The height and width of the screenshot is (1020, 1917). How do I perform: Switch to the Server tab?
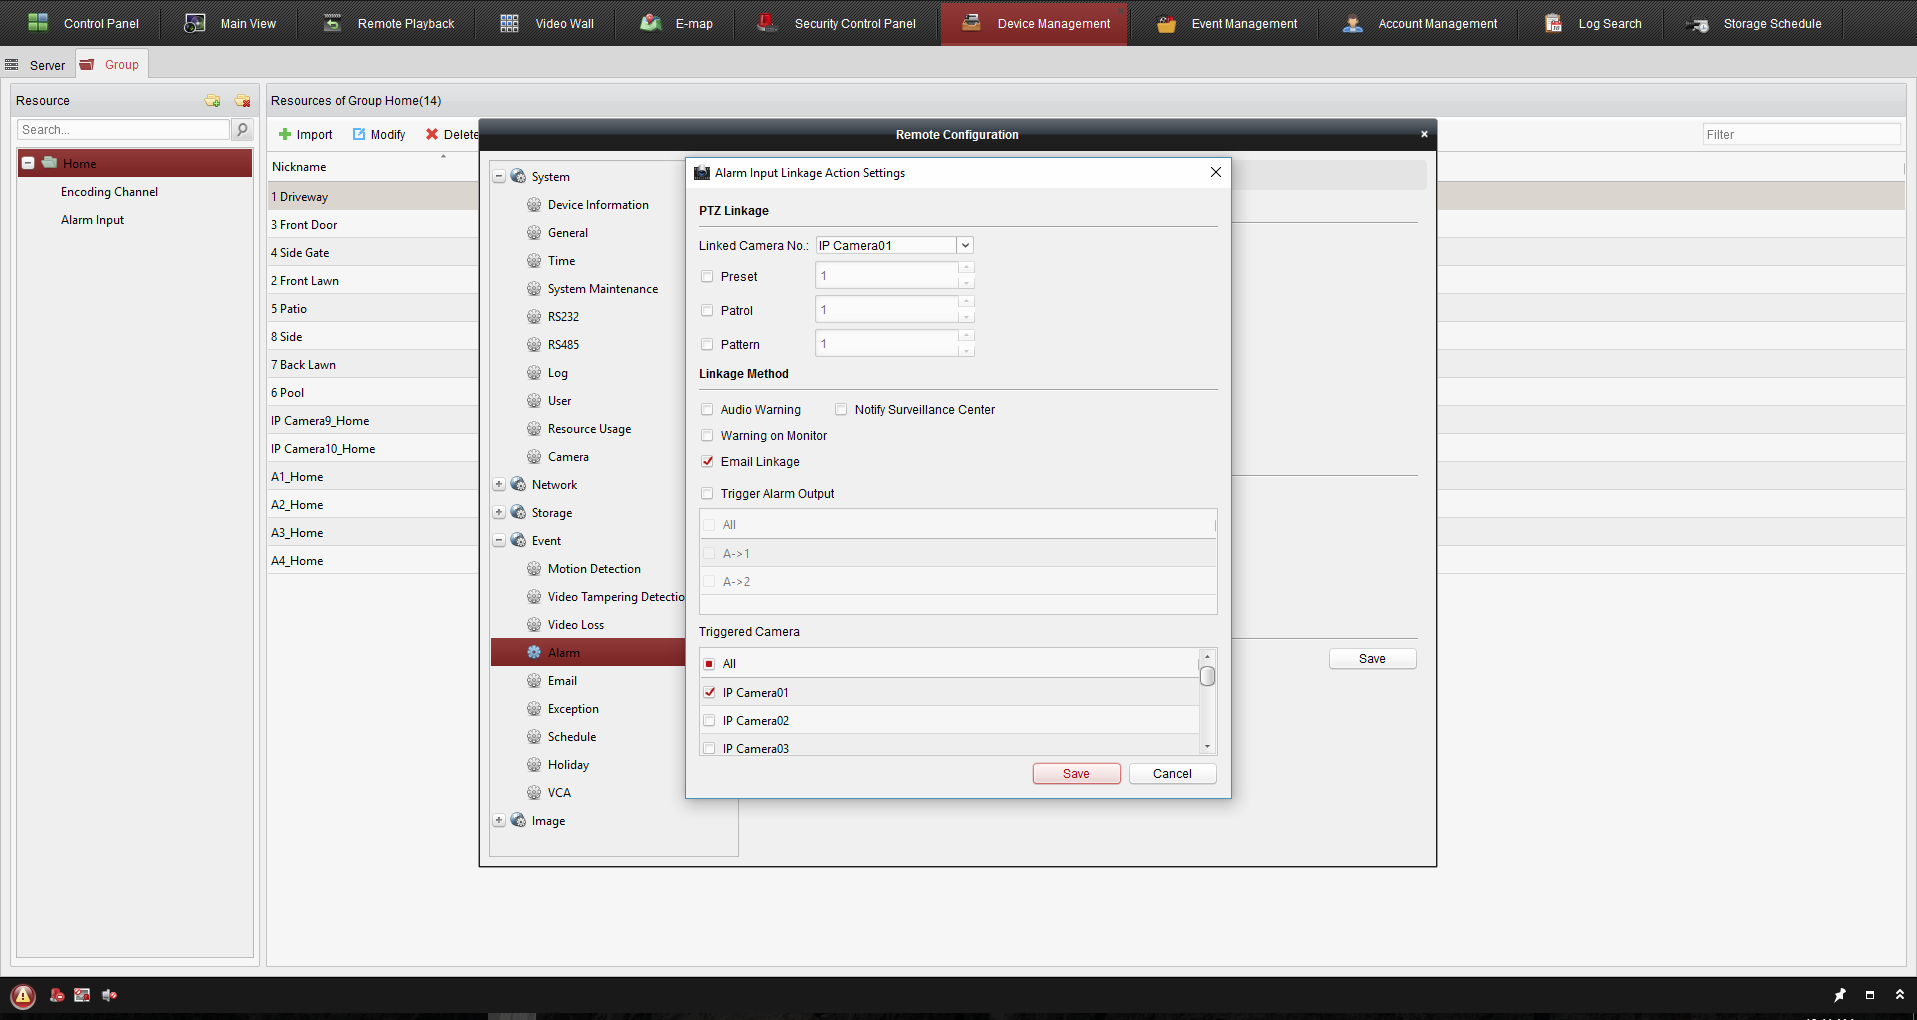click(37, 65)
